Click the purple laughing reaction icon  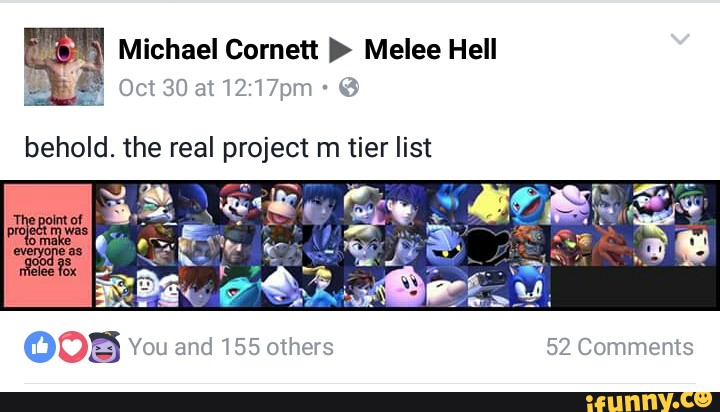[104, 346]
